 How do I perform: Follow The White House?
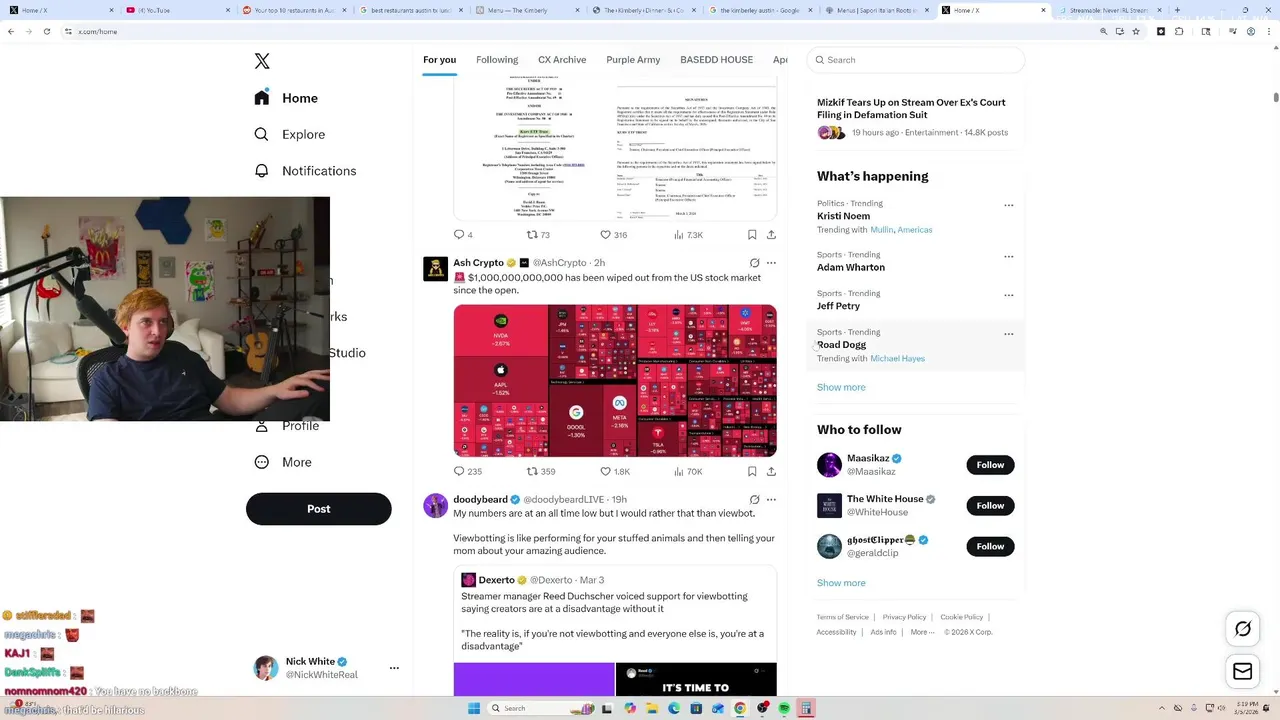(990, 506)
